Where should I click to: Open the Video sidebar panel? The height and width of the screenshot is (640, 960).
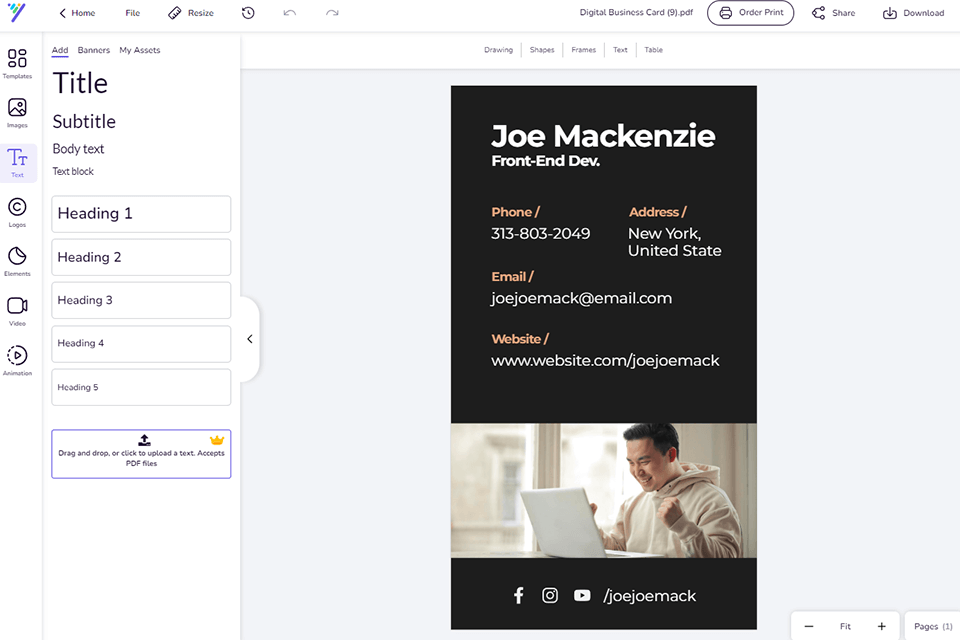(17, 310)
